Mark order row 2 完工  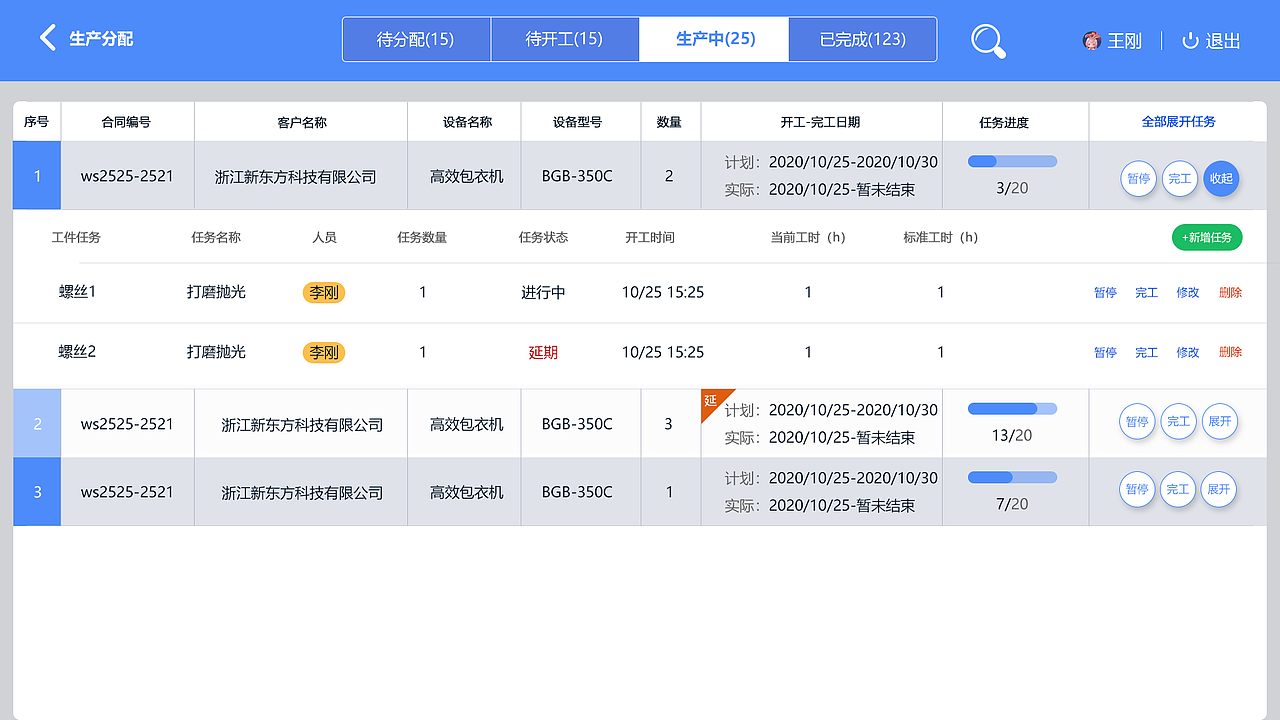point(1178,421)
